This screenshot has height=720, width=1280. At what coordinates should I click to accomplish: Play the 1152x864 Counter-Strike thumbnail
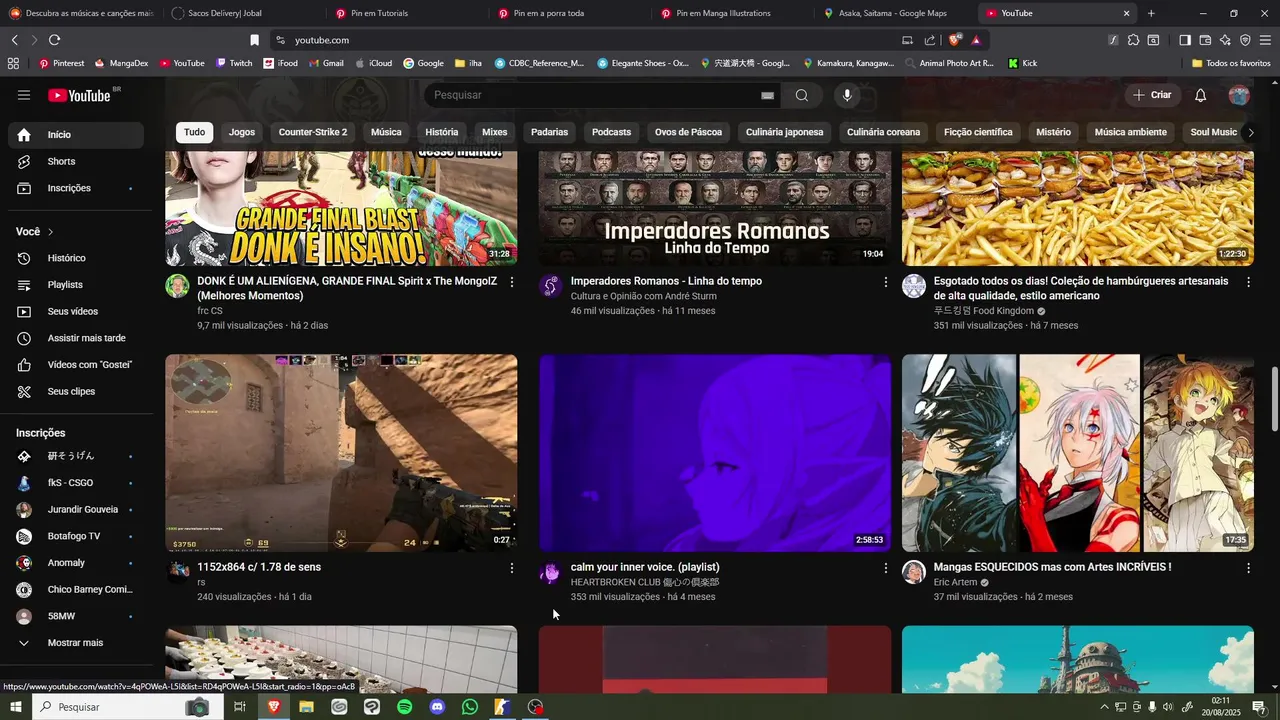point(341,453)
